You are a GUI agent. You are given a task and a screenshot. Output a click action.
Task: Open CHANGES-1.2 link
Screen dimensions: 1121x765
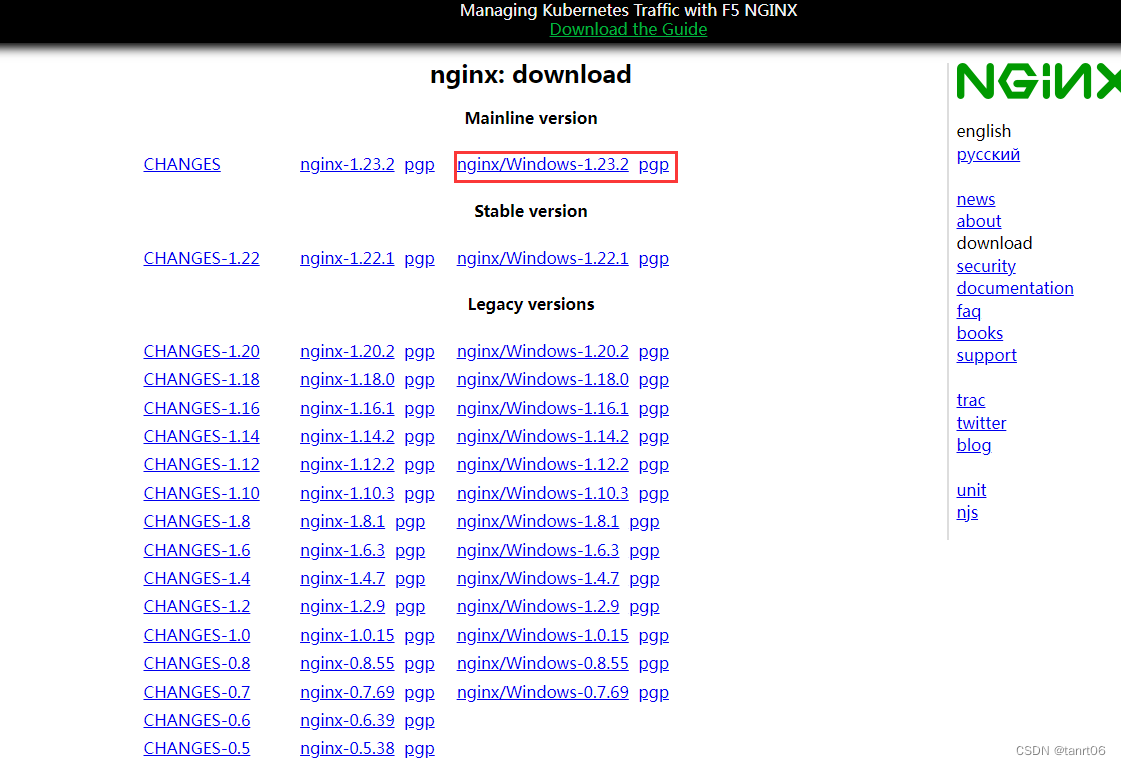tap(197, 606)
